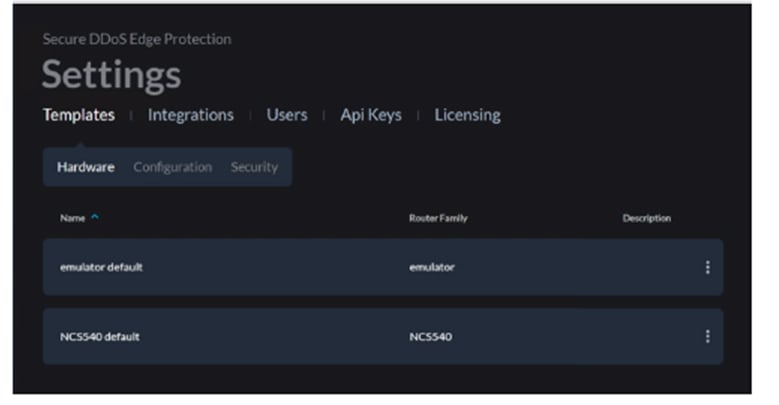Viewport: 779px width, 405px height.
Task: Click the Name column header text
Action: (x=72, y=218)
